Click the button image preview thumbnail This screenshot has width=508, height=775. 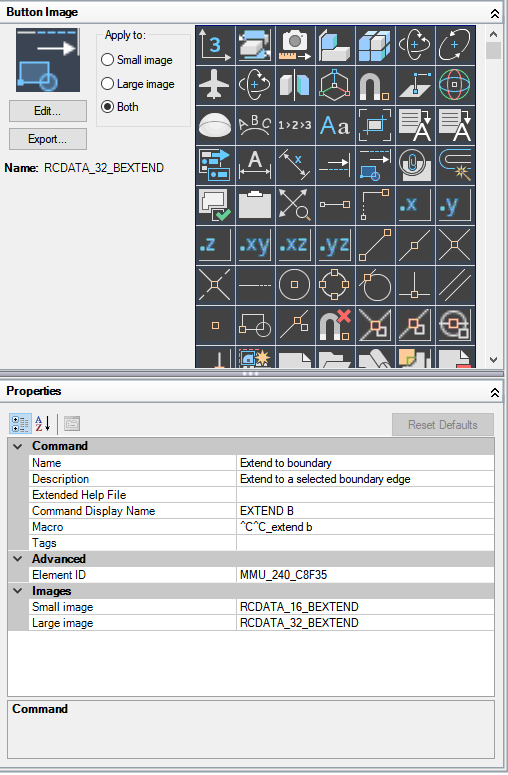[x=48, y=60]
